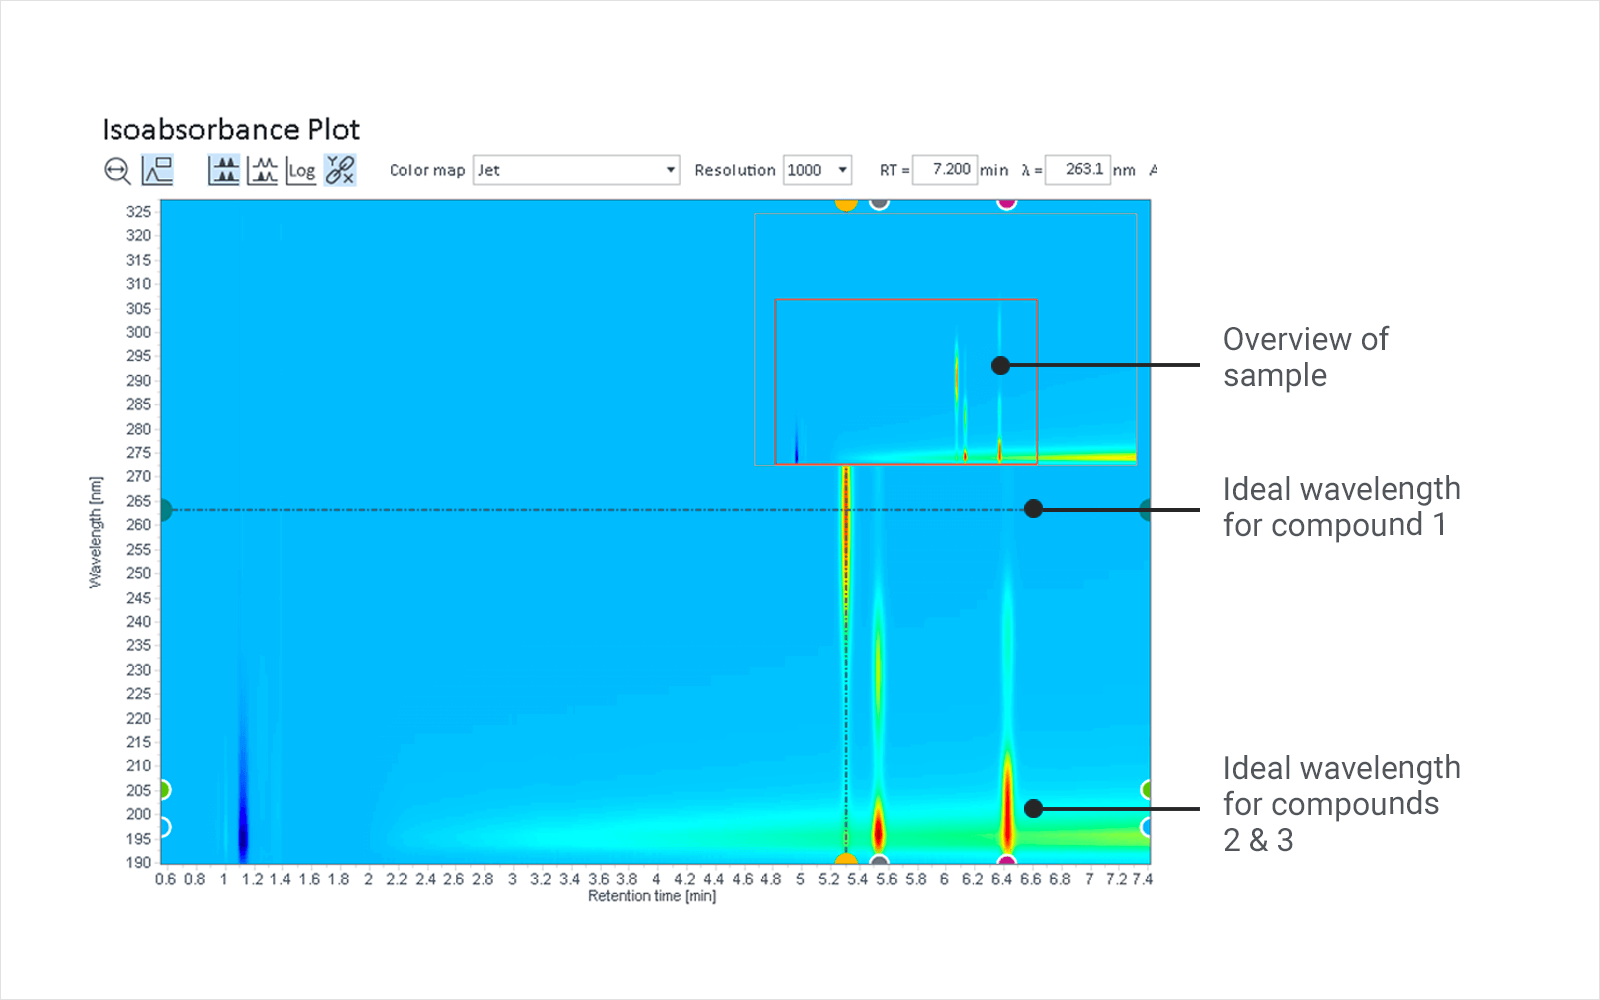Click the blue wavelength handle at left edge

163,827
